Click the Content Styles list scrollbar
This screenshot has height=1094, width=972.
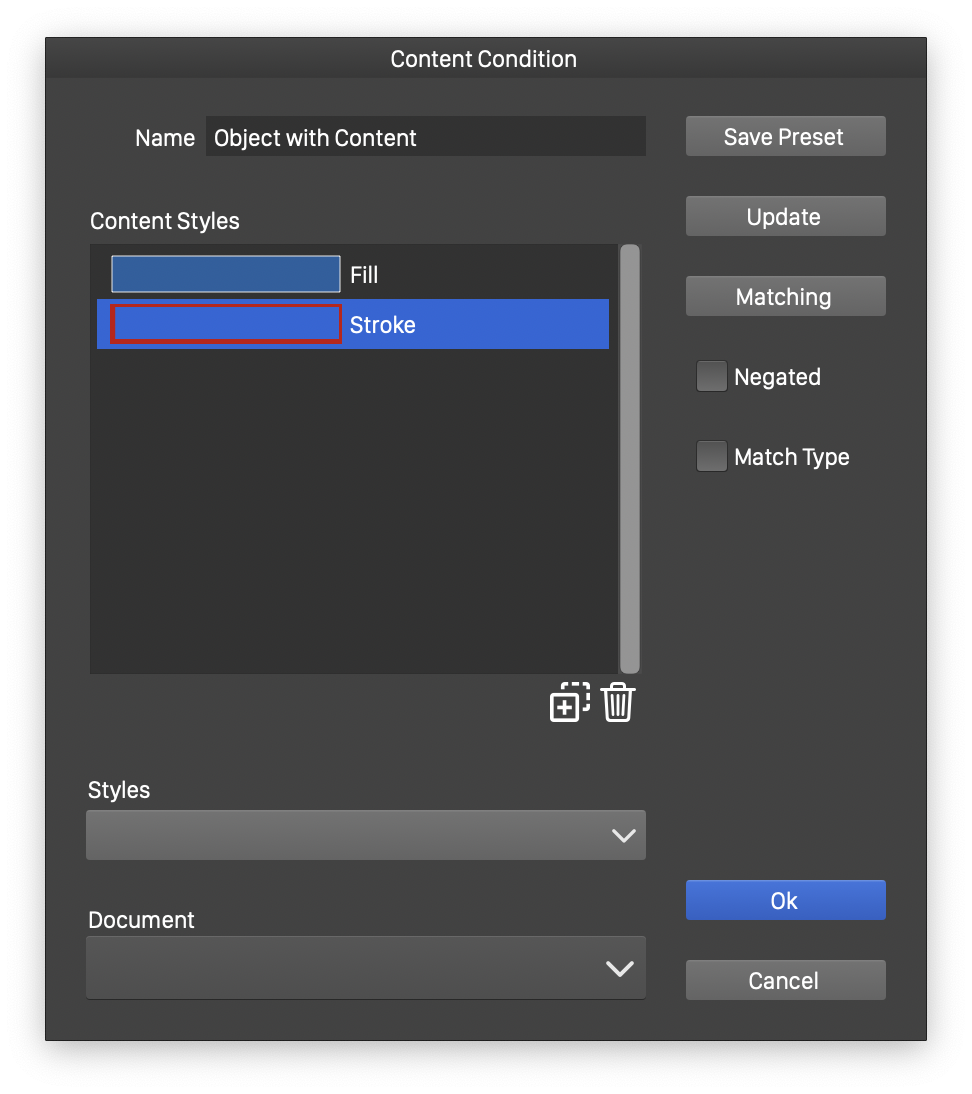coord(629,458)
